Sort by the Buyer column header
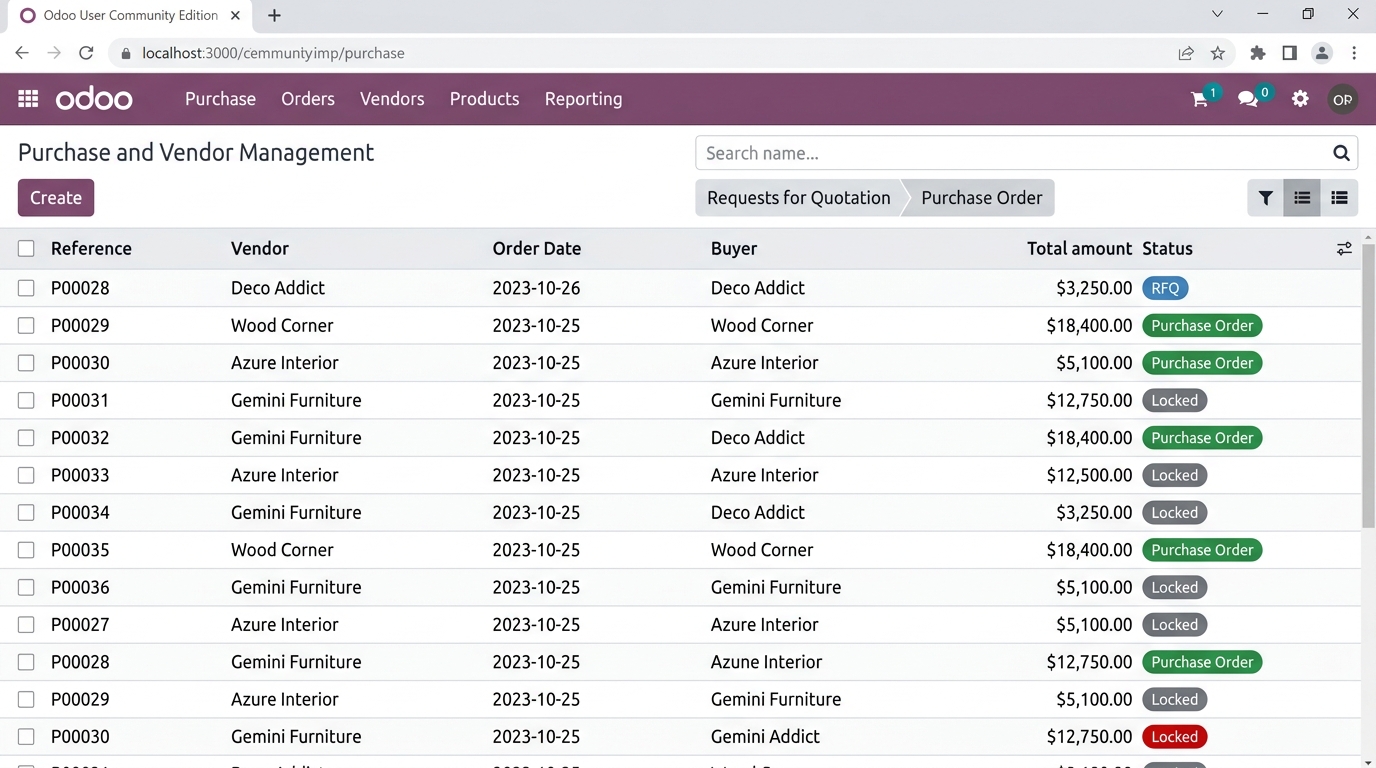This screenshot has width=1376, height=768. pos(734,249)
